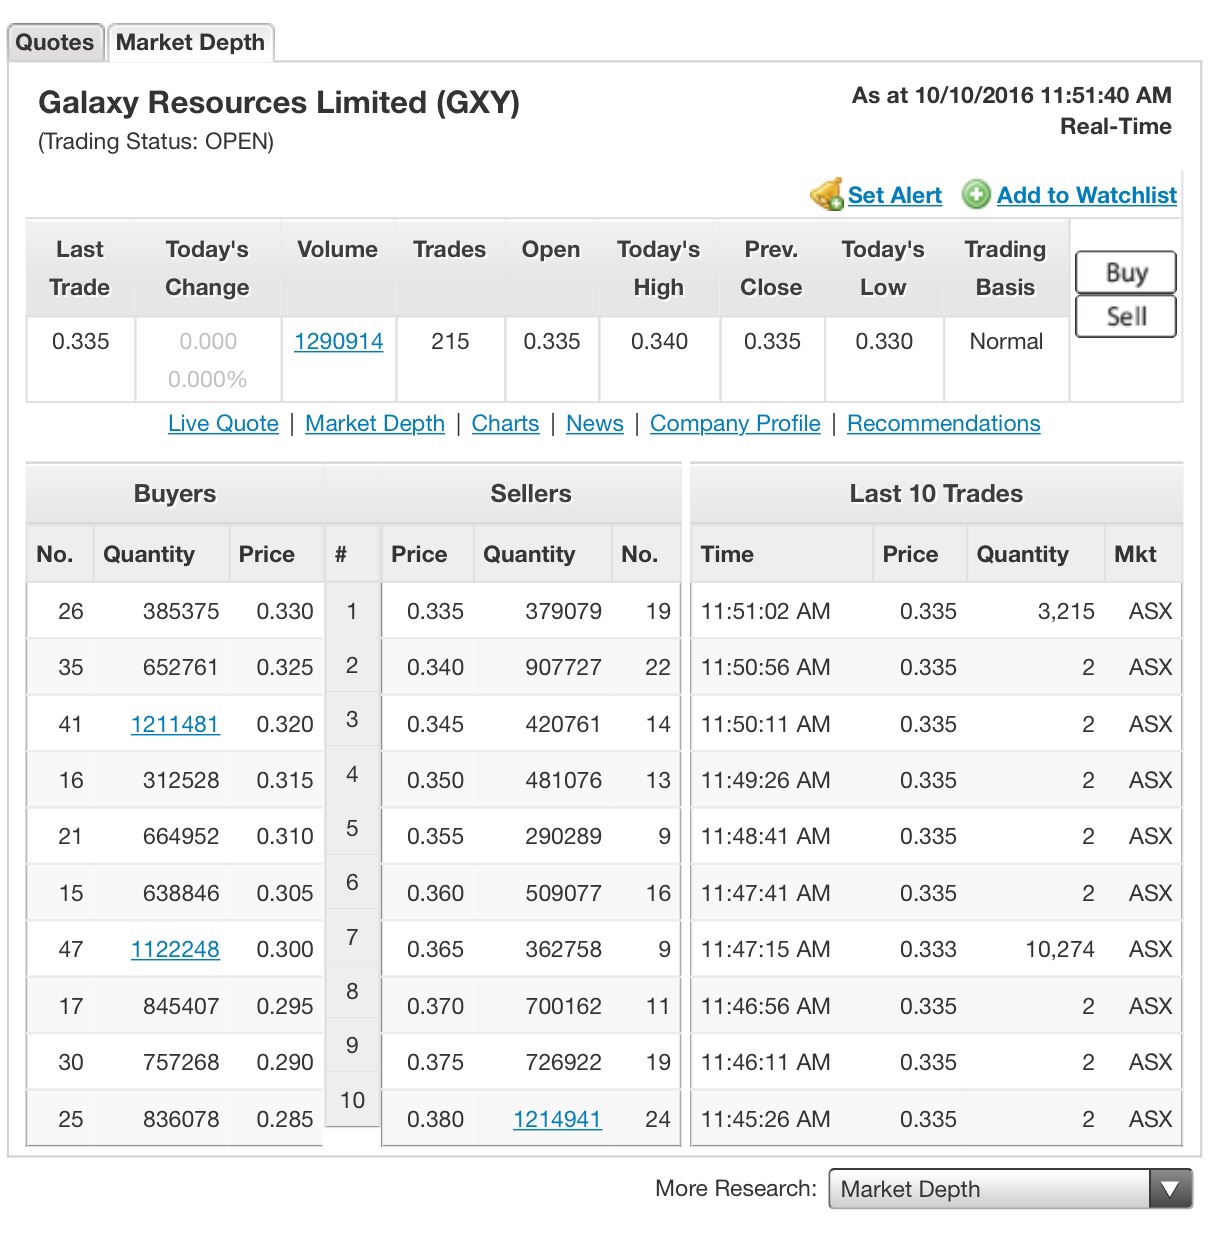Click the Set Alert bell icon
This screenshot has height=1248, width=1218.
(x=826, y=195)
